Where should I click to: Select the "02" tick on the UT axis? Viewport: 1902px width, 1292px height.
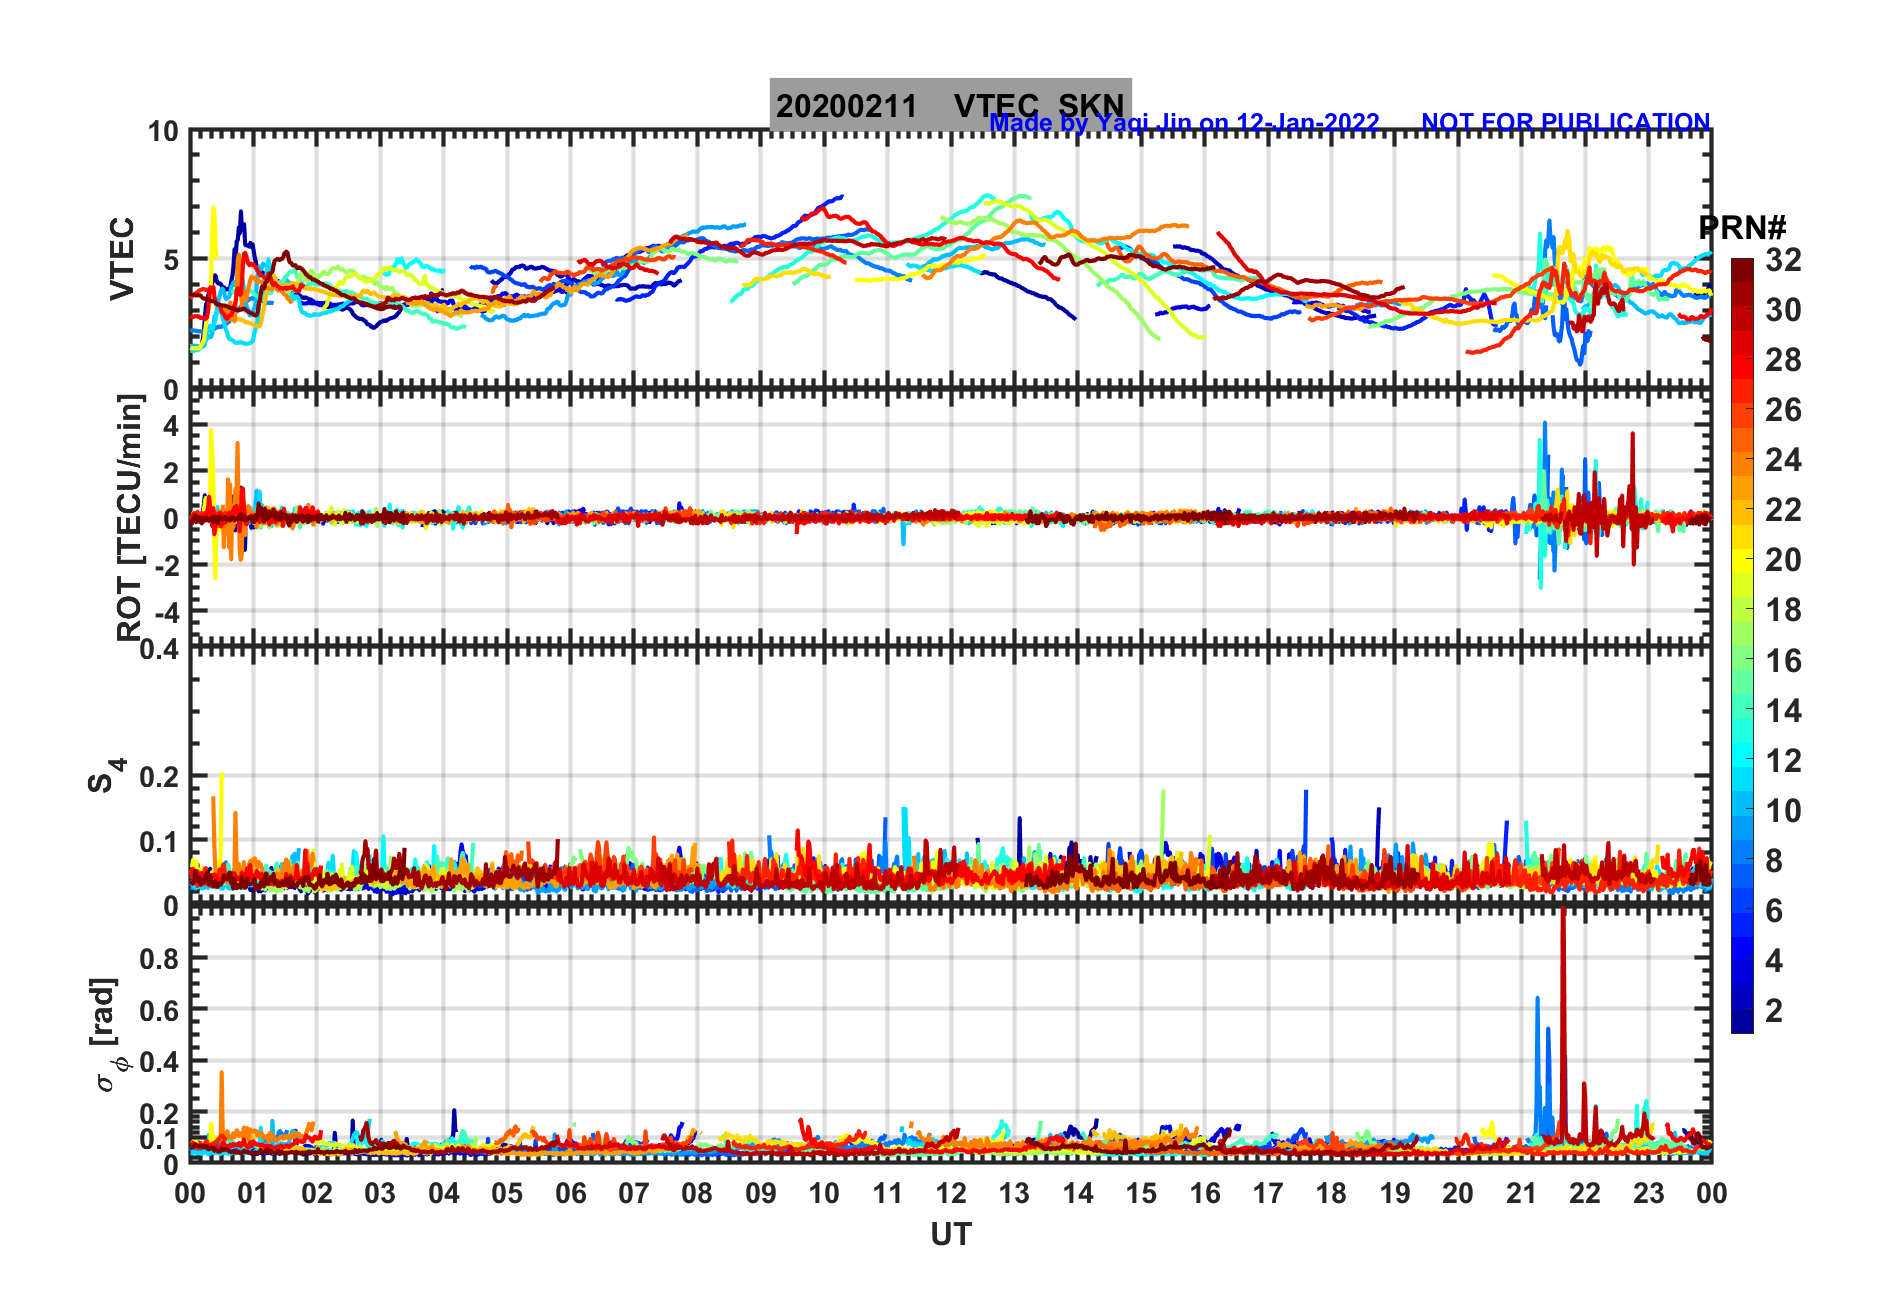317,1193
